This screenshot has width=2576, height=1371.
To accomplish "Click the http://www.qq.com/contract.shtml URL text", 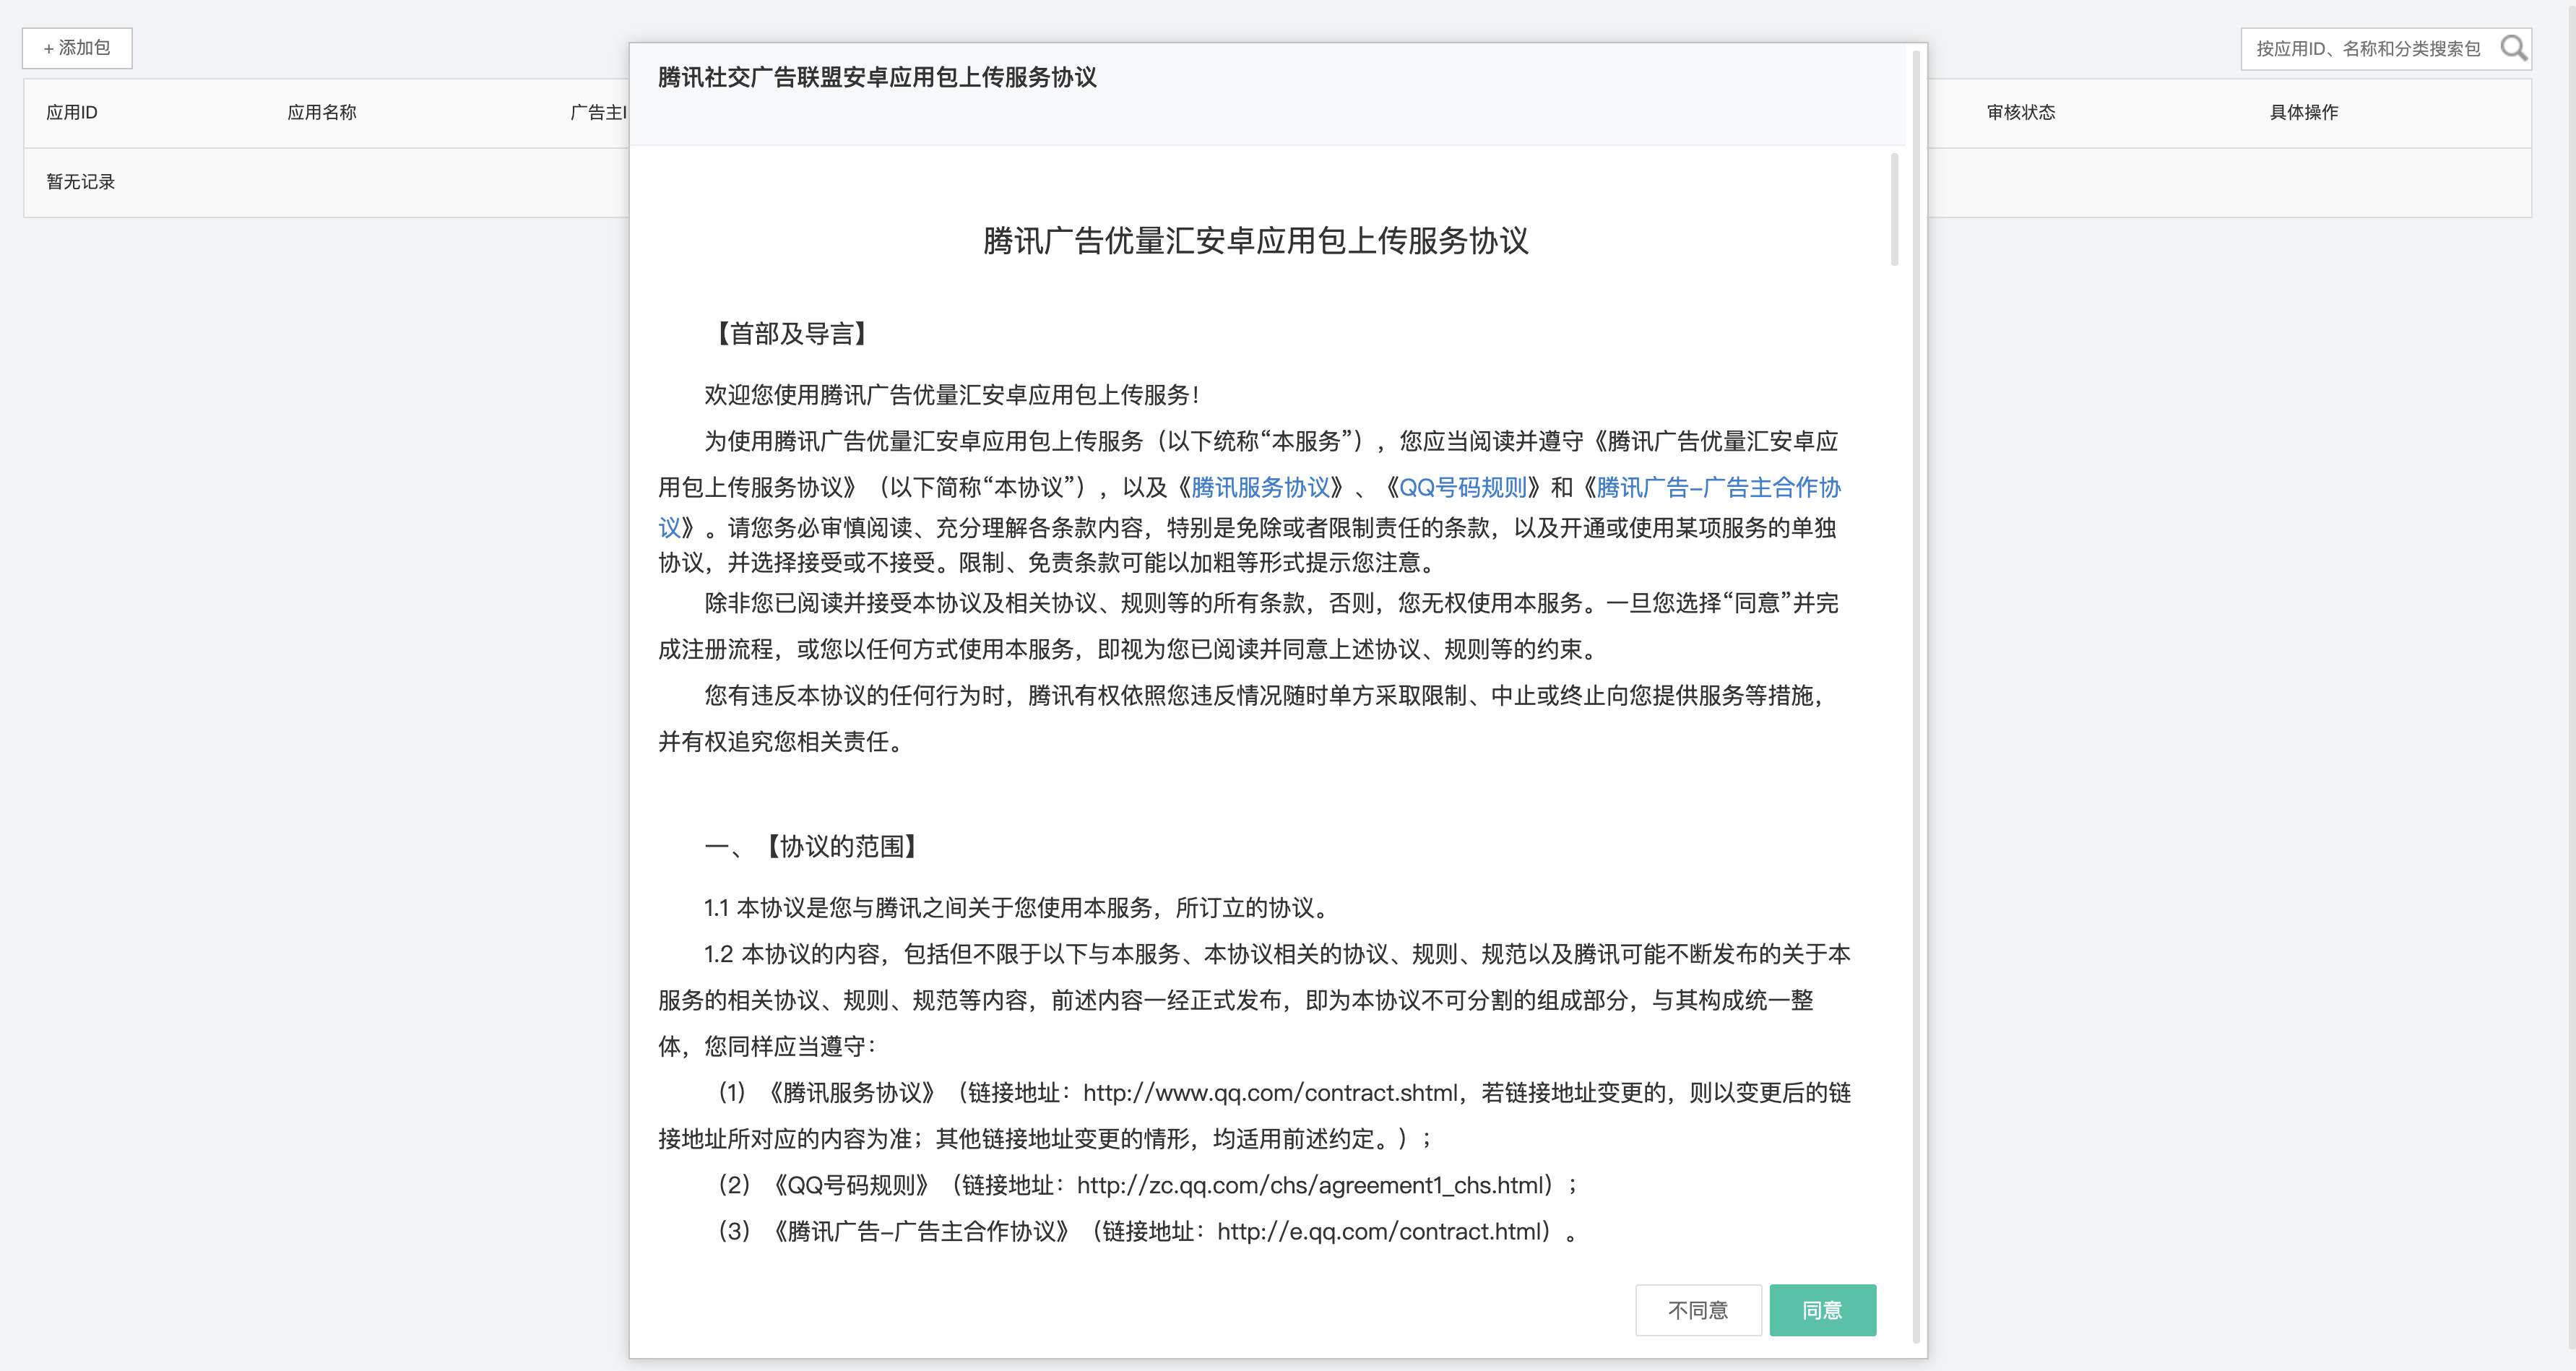I will pyautogui.click(x=1270, y=1093).
